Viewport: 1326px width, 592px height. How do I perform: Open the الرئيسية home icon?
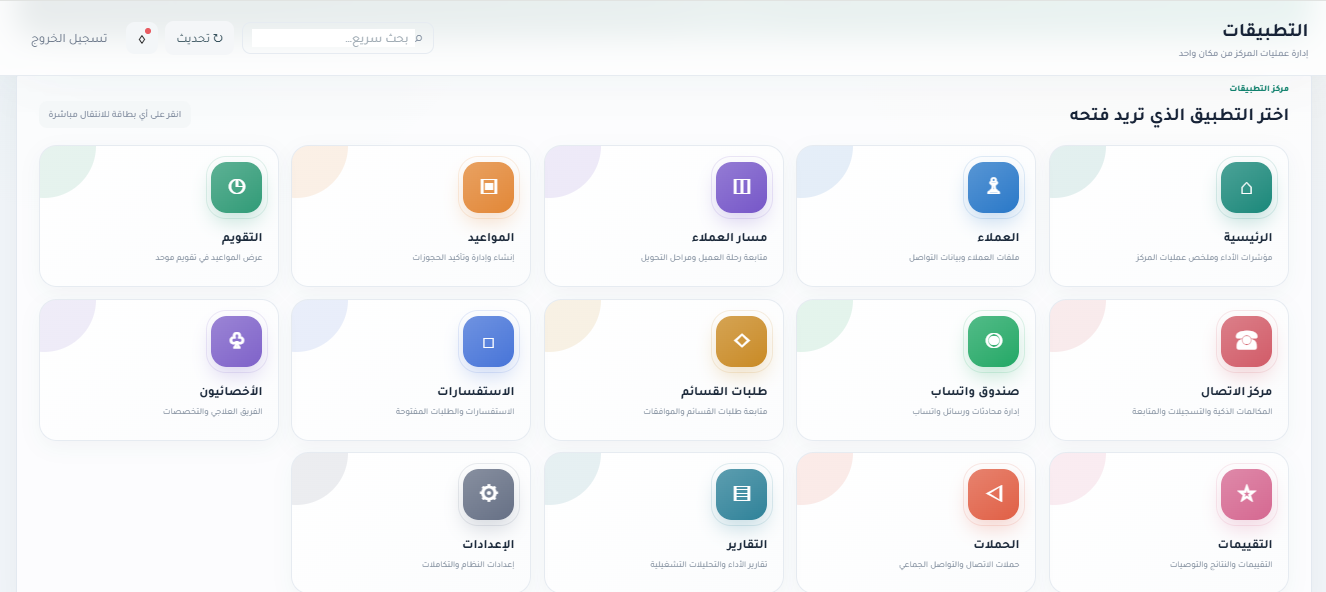[1246, 187]
